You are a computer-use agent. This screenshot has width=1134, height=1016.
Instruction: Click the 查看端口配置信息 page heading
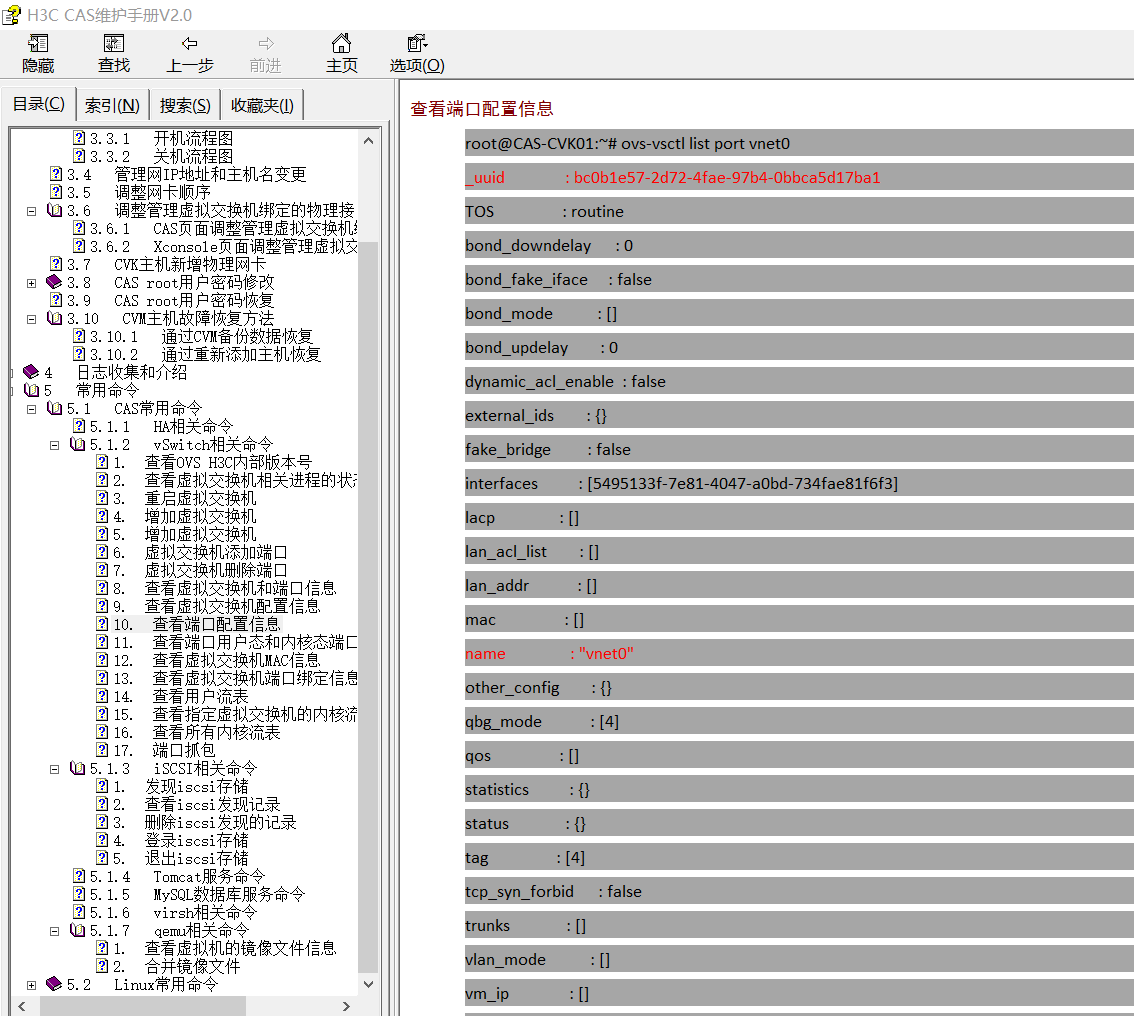coord(482,108)
